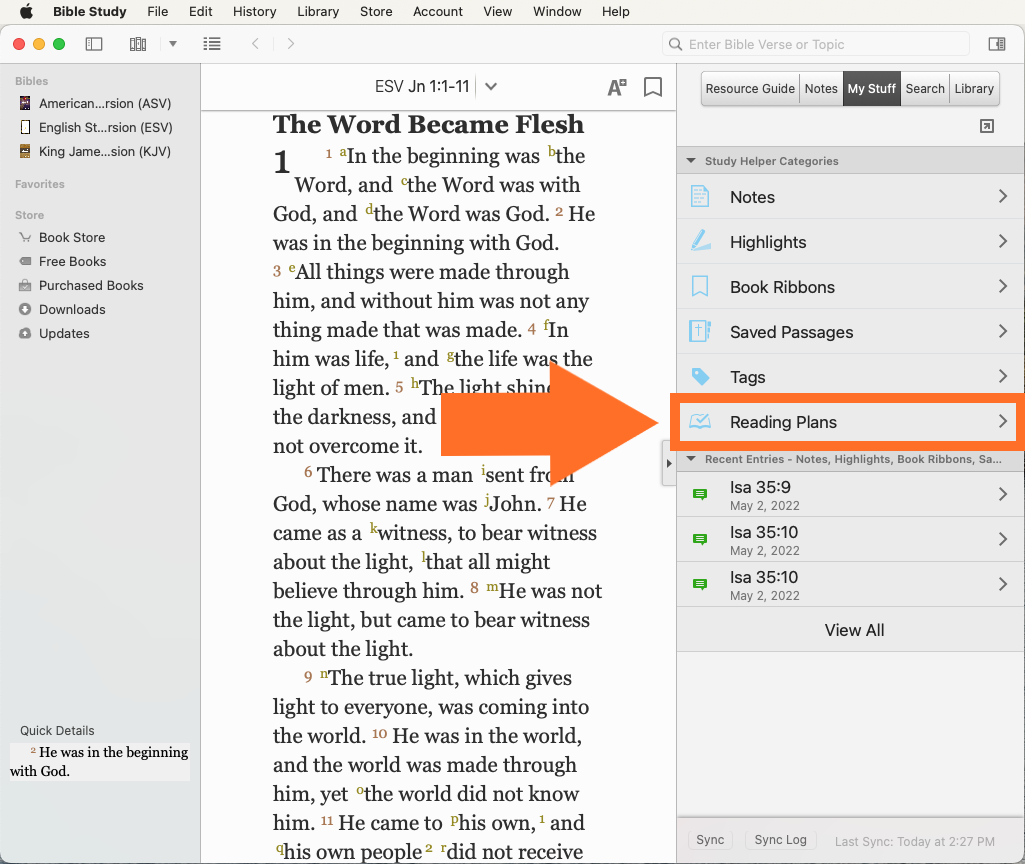The image size is (1025, 864).
Task: Click the table of contents list icon
Action: [212, 44]
